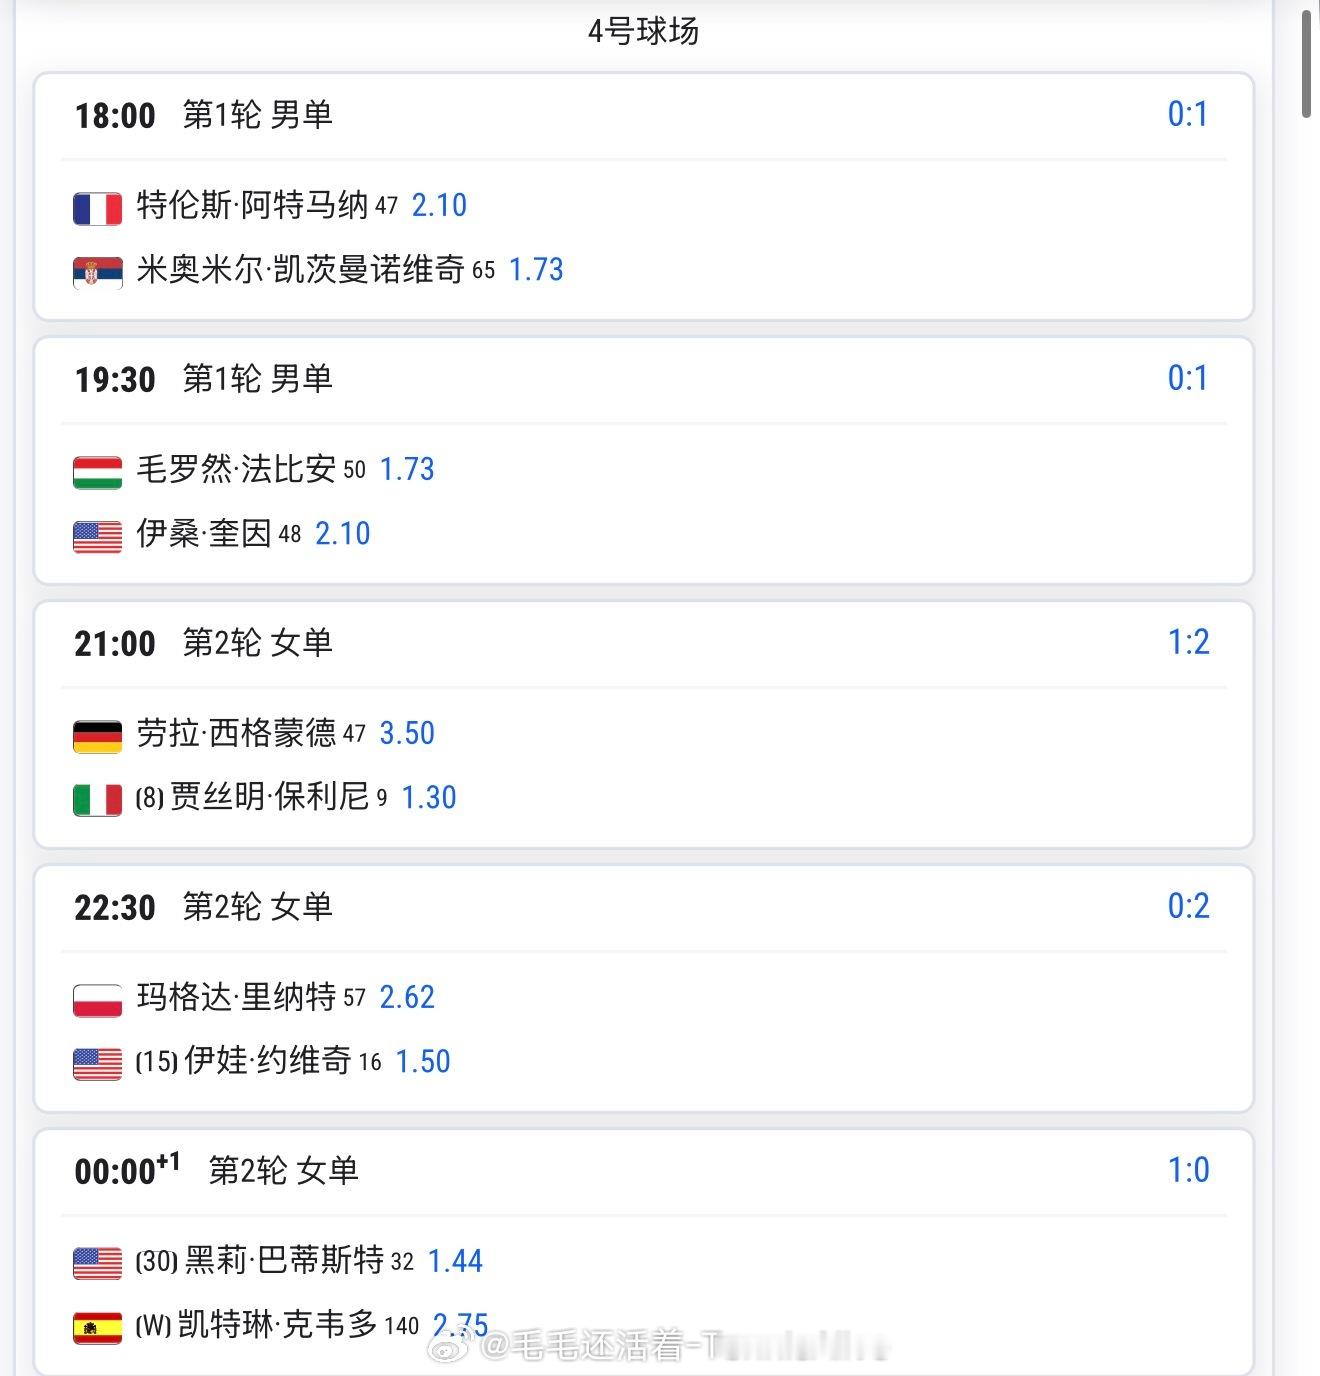This screenshot has width=1320, height=1376.
Task: Click the Polish flag beside 玛格达·里纳特
Action: pos(97,999)
